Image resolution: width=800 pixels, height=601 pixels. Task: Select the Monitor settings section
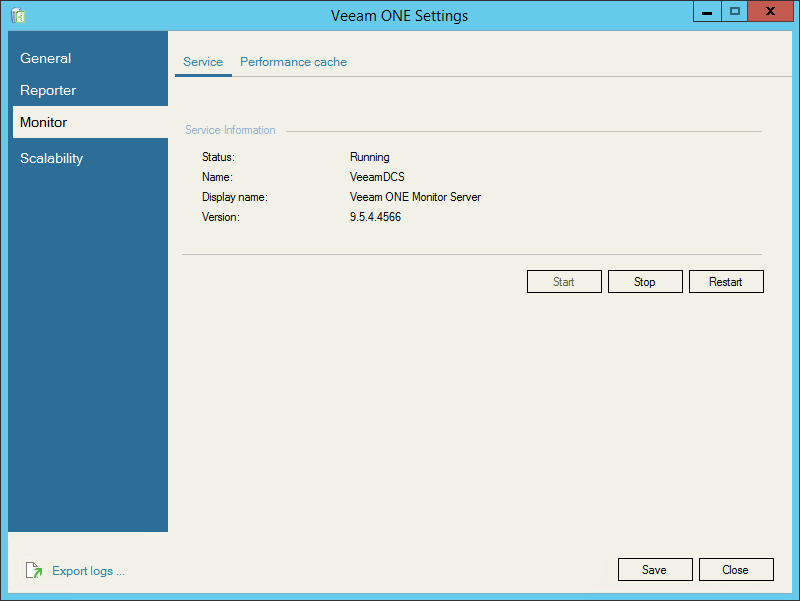[x=90, y=122]
